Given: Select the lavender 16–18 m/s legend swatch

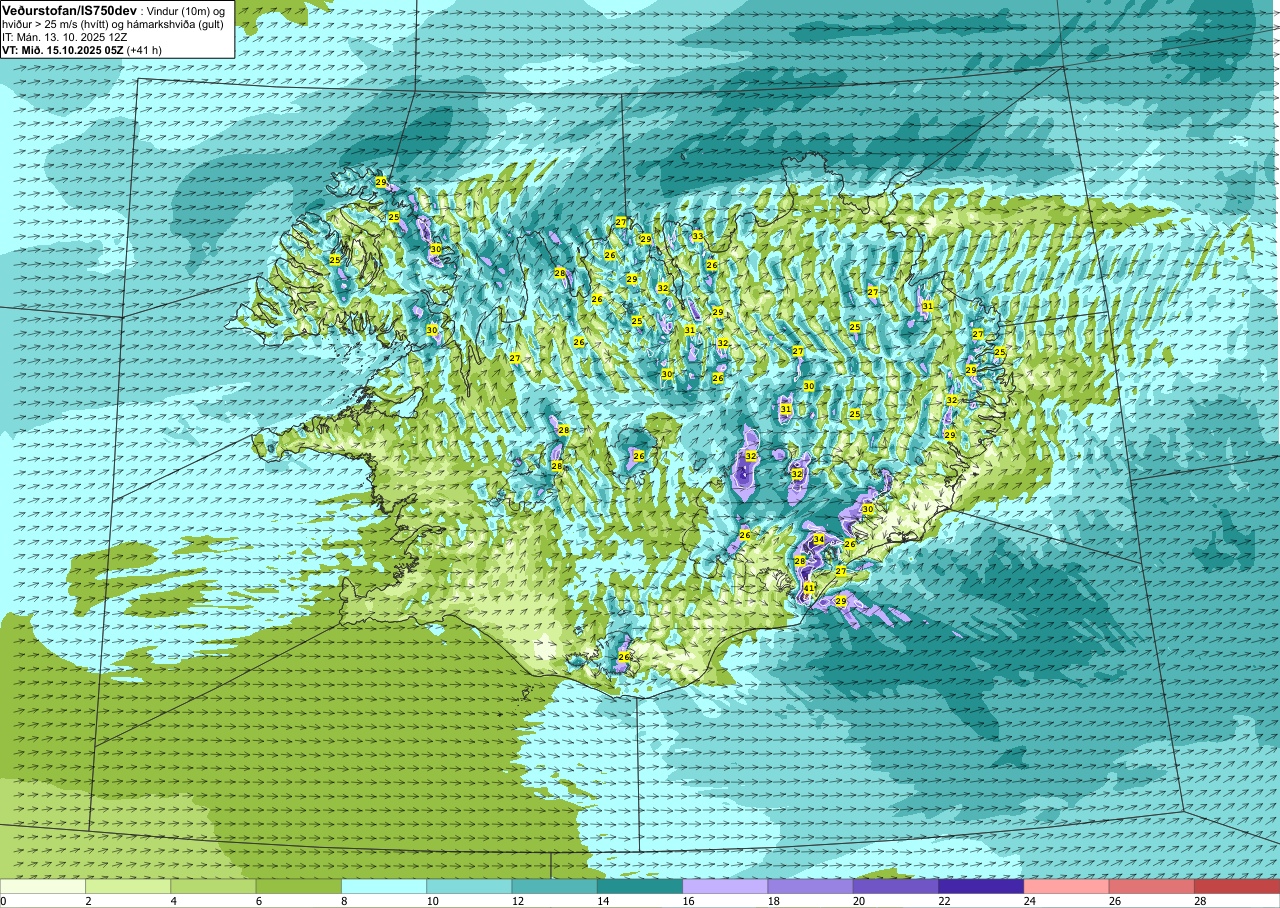Looking at the screenshot, I should click(725, 886).
